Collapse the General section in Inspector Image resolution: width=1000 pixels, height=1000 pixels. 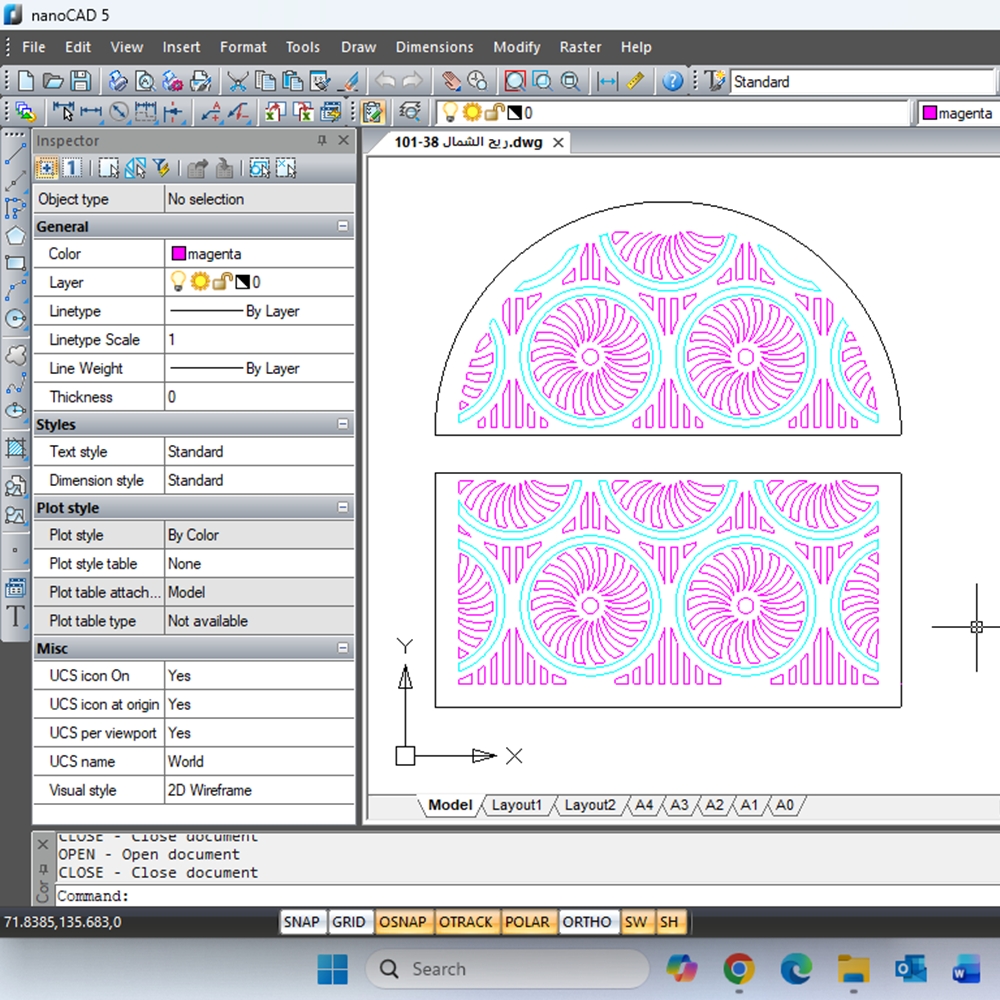tap(343, 227)
